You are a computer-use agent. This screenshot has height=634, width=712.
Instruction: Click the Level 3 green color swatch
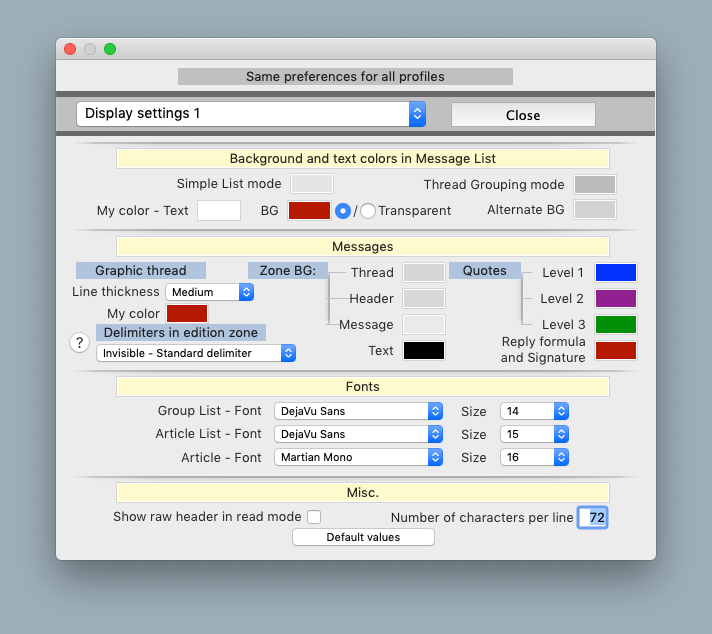(x=615, y=324)
